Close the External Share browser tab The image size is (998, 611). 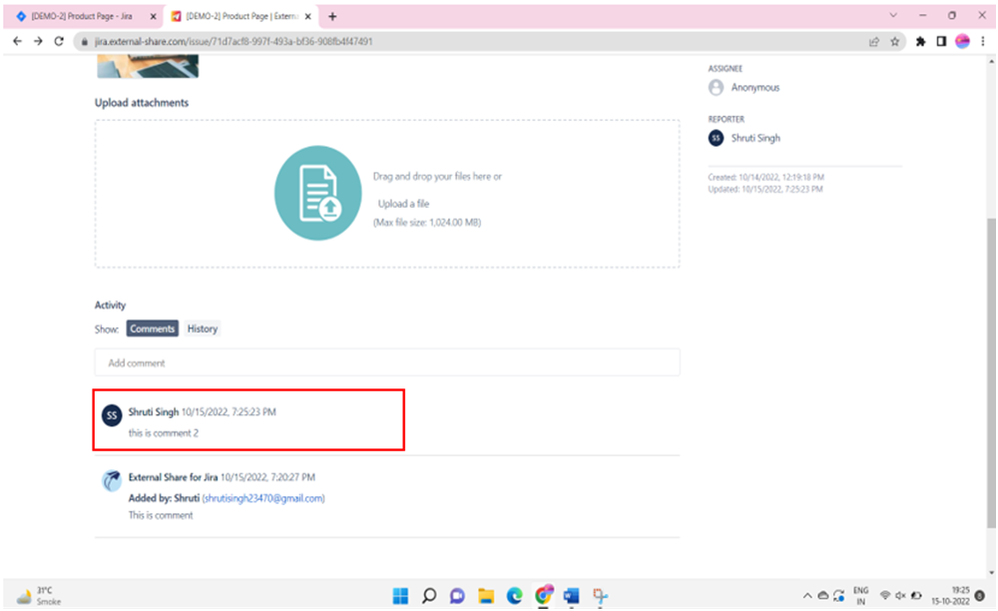coord(308,17)
